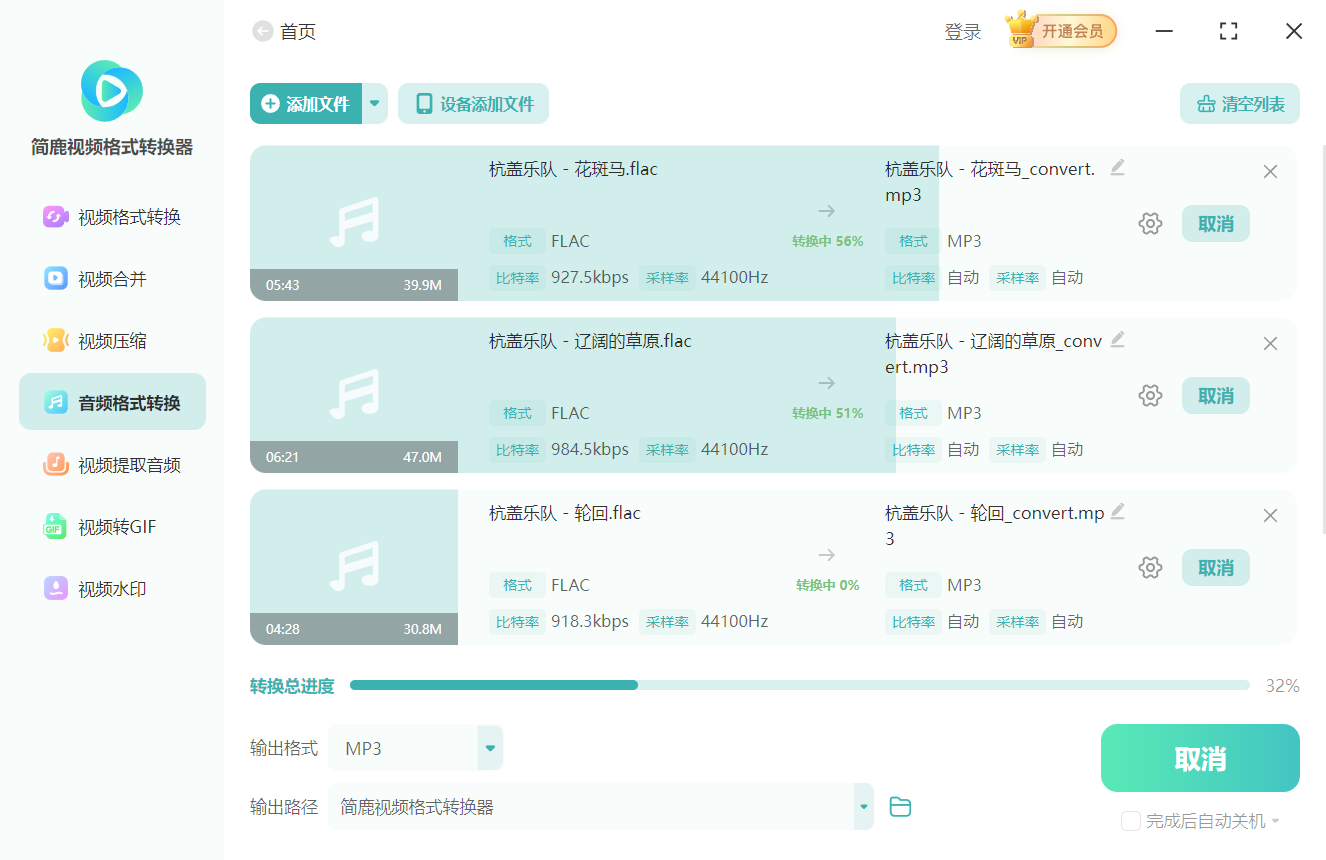Open the 视频转GIF converter
This screenshot has height=860, width=1326.
click(111, 526)
